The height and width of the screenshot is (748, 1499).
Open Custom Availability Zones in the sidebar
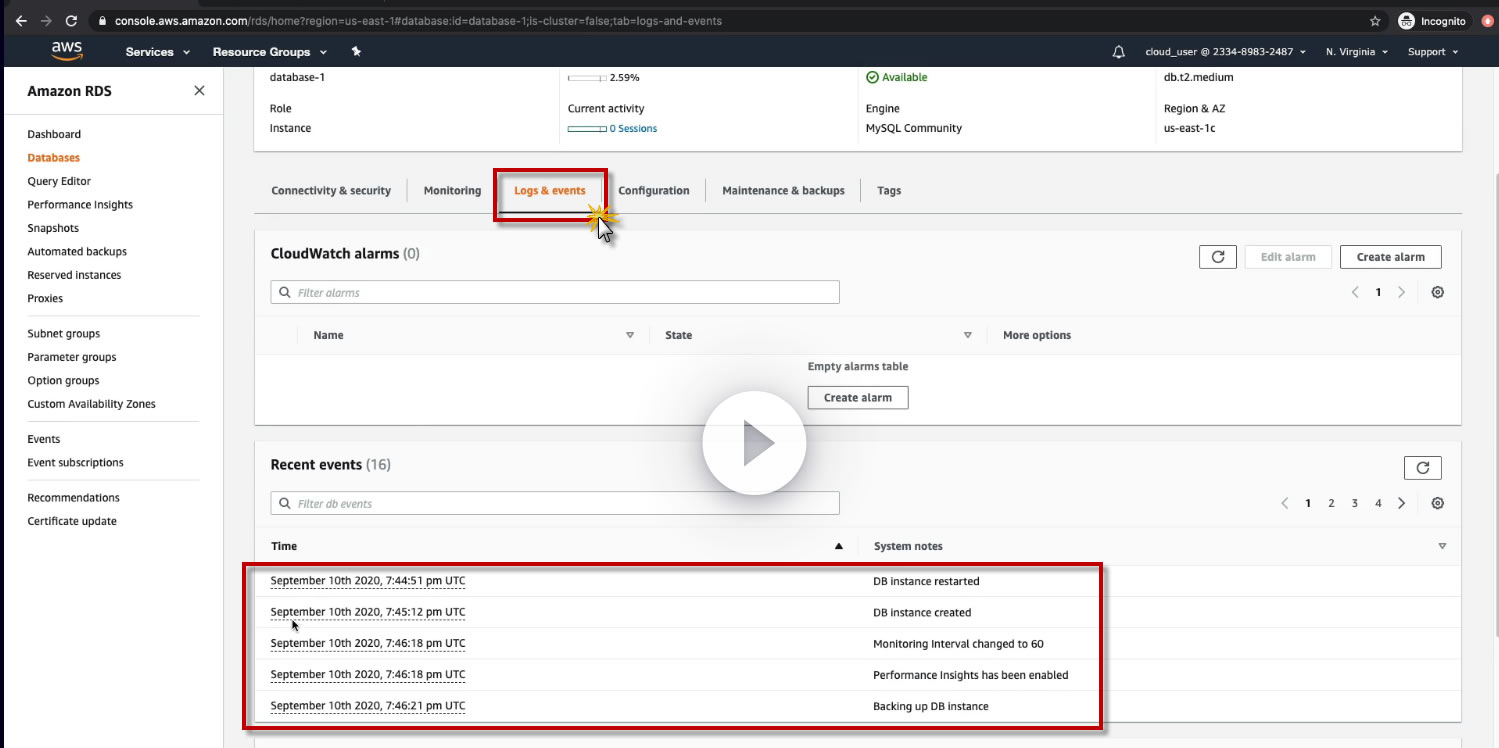(92, 404)
